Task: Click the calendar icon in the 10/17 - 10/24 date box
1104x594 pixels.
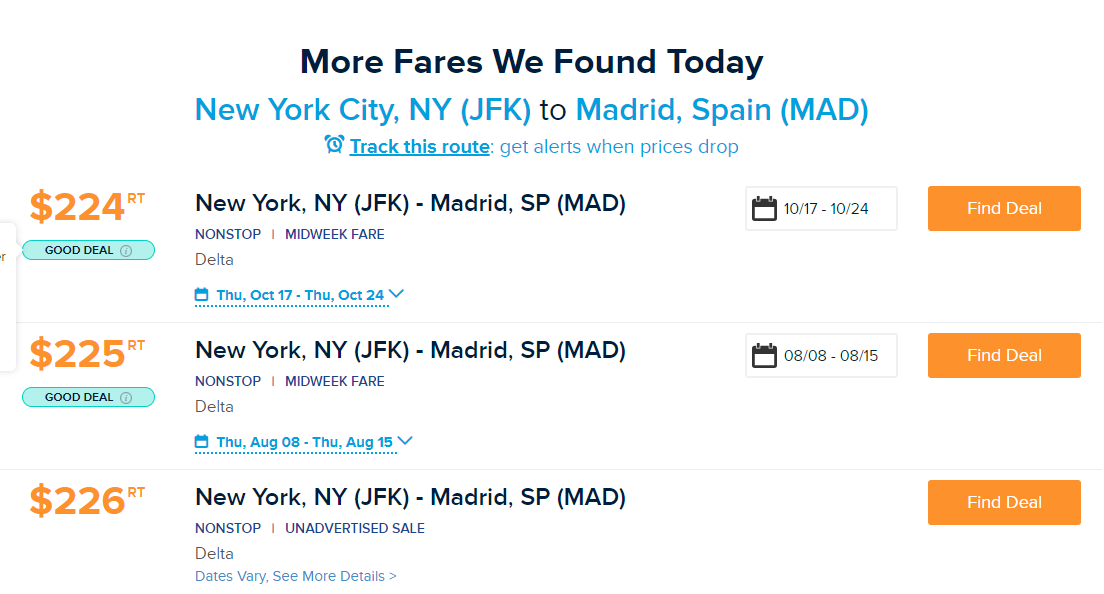Action: pos(765,209)
